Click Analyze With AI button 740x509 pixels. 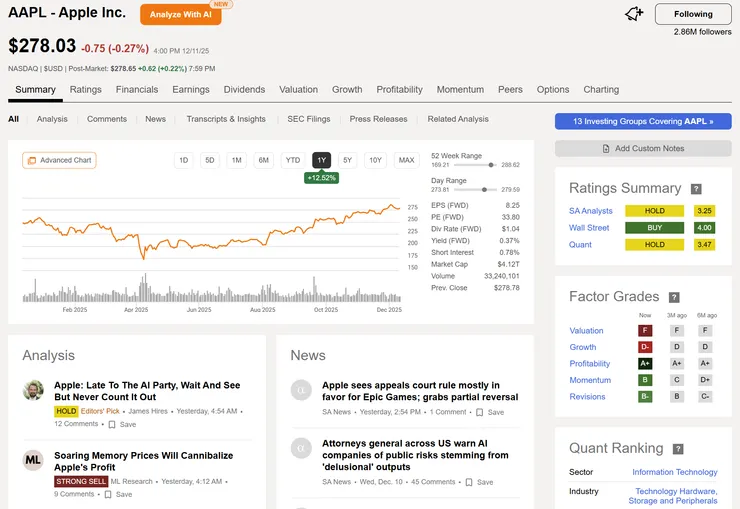[180, 15]
